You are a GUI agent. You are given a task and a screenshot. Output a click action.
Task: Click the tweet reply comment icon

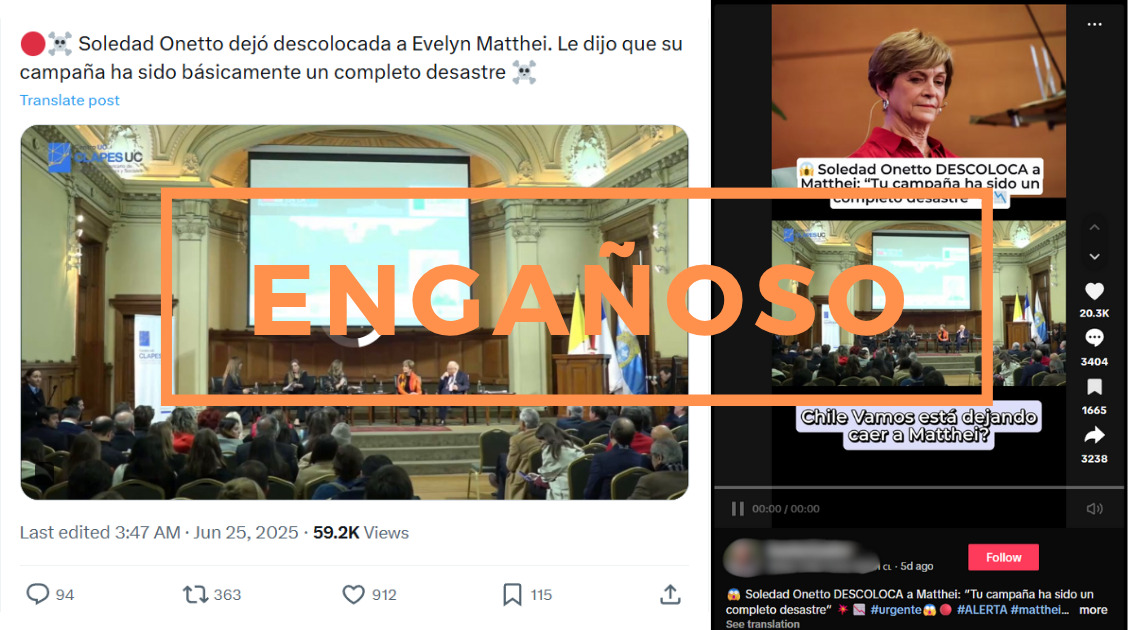tap(37, 594)
